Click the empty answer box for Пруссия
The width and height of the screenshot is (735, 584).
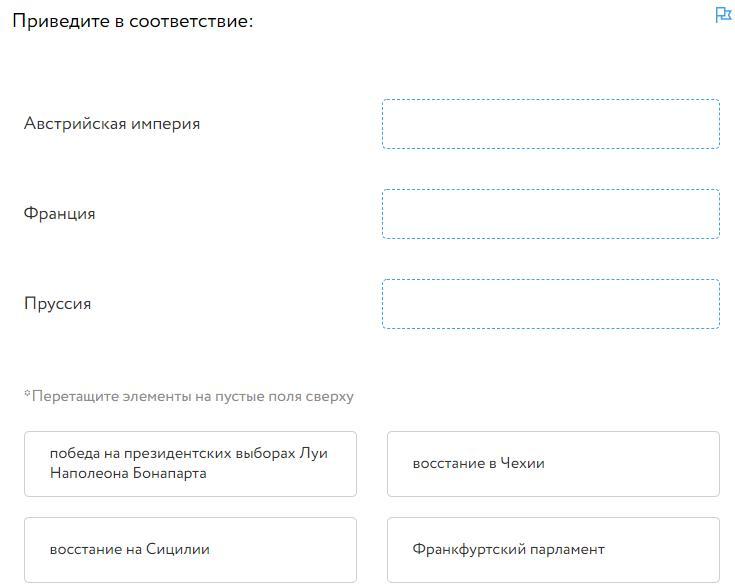tap(550, 304)
